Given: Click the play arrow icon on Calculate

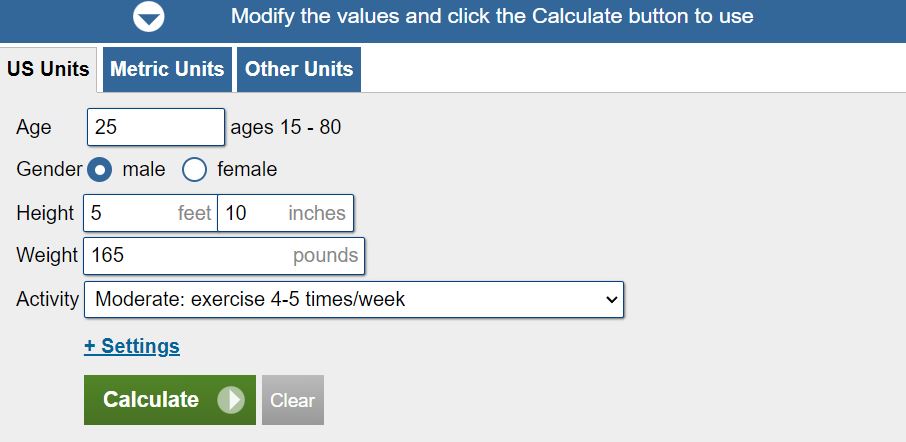Looking at the screenshot, I should click(231, 400).
